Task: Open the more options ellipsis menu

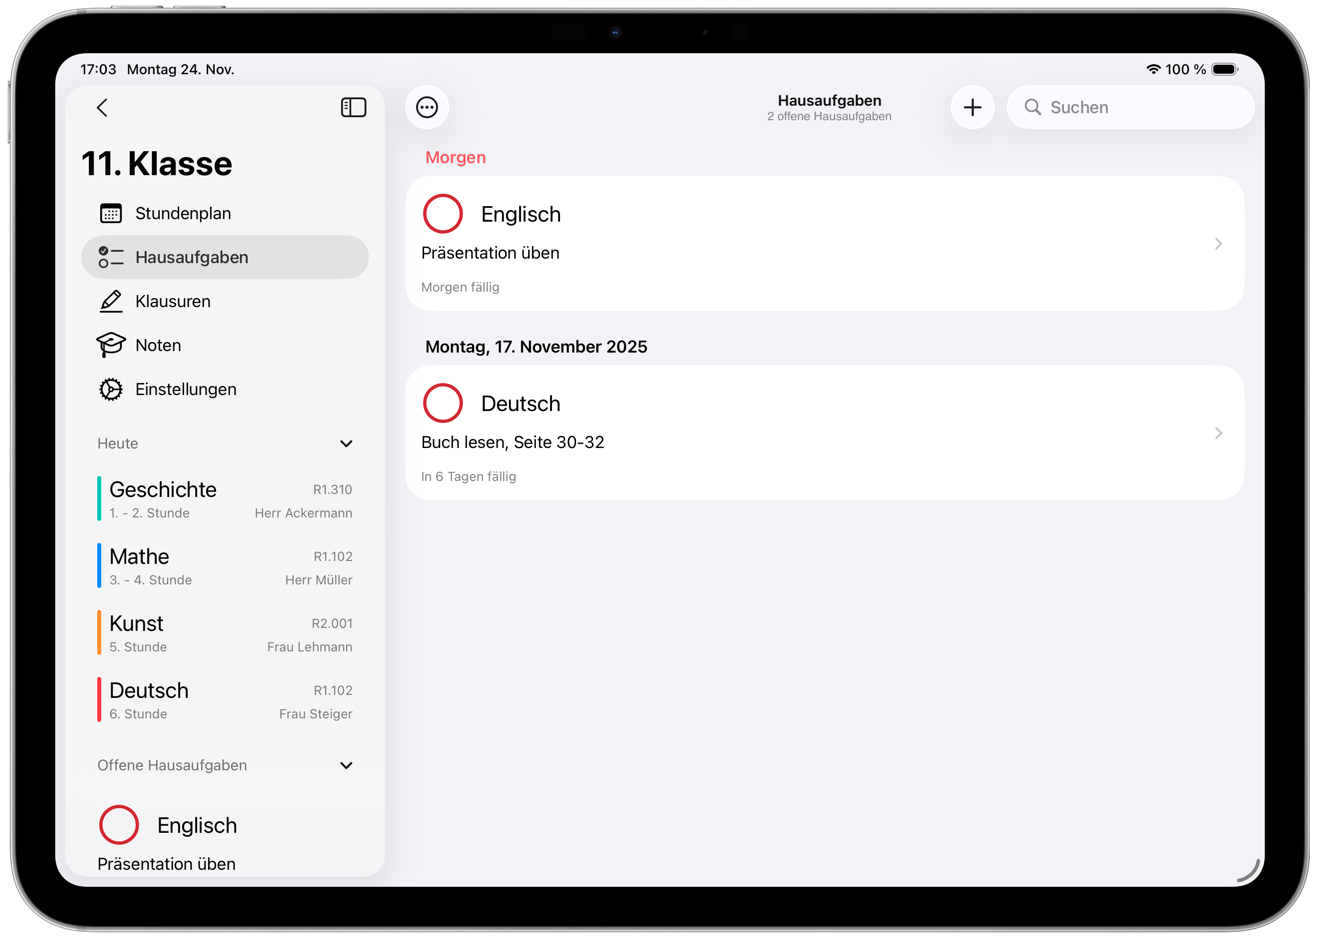Action: (x=427, y=108)
